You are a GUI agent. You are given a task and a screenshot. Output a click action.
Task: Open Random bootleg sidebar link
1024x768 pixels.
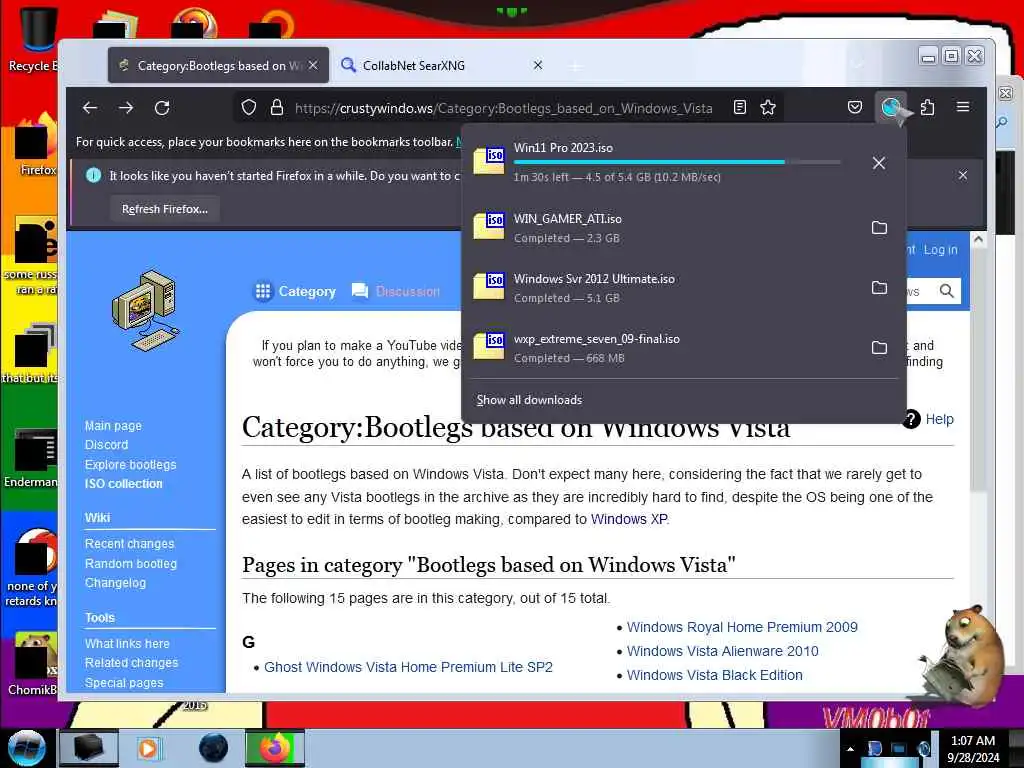131,564
